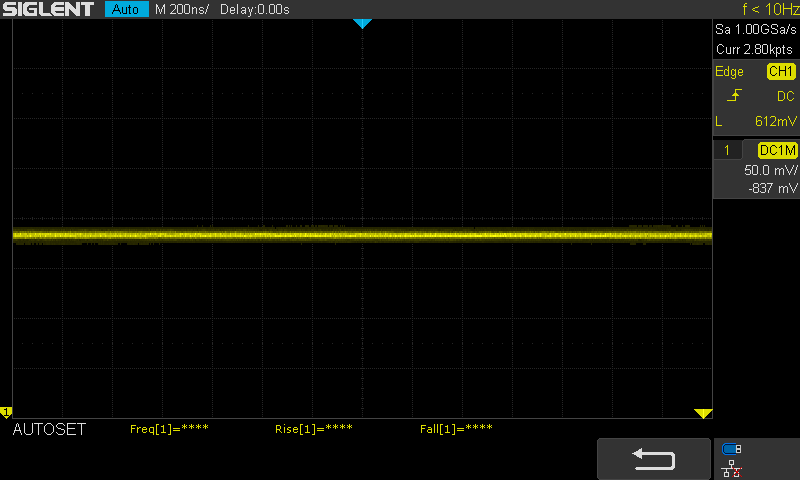Click the Curr 2.80kpts memory depth

pyautogui.click(x=754, y=49)
